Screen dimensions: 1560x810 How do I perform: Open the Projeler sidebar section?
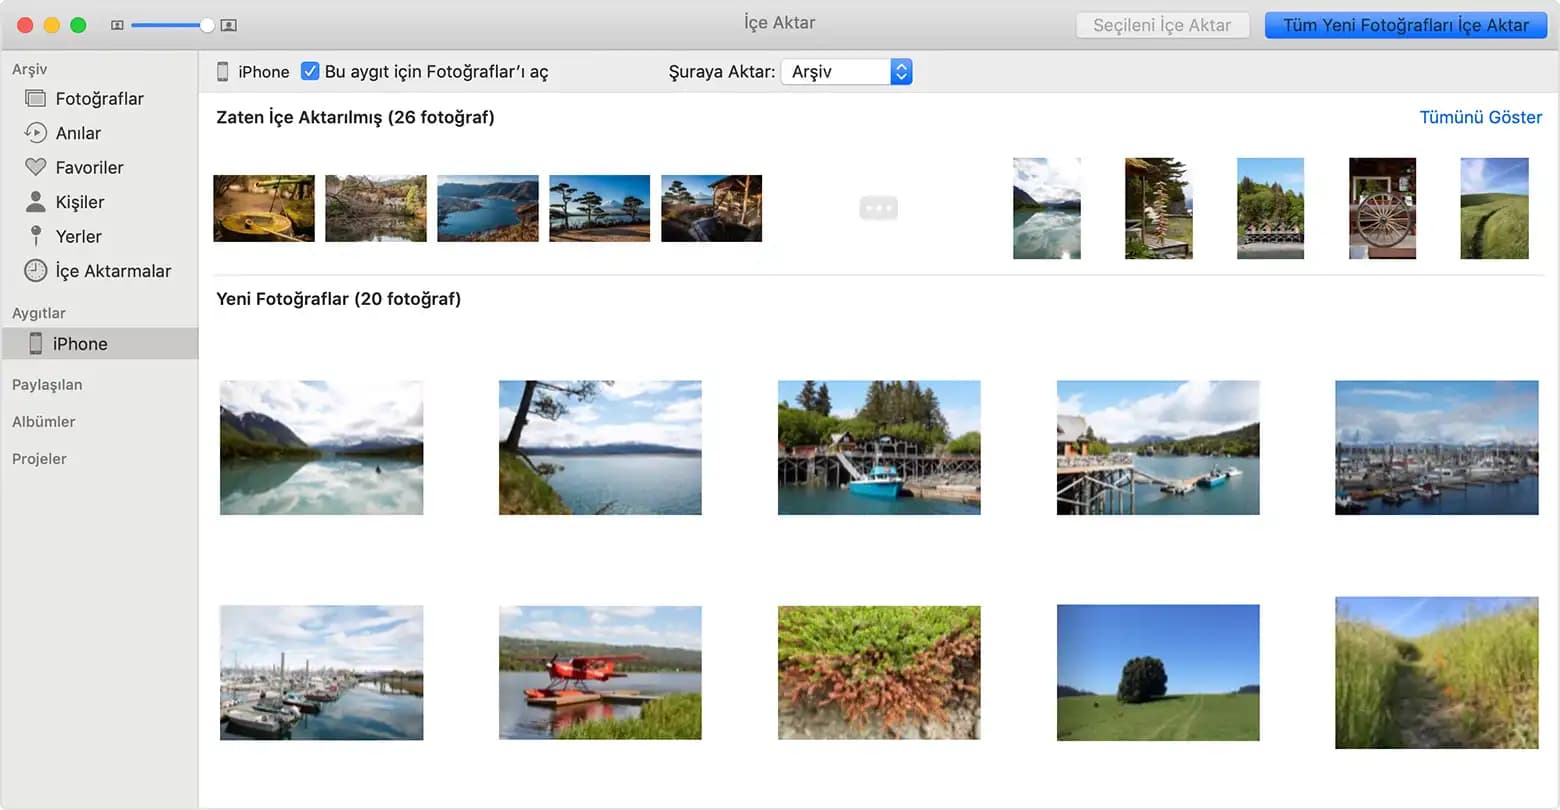tap(39, 459)
